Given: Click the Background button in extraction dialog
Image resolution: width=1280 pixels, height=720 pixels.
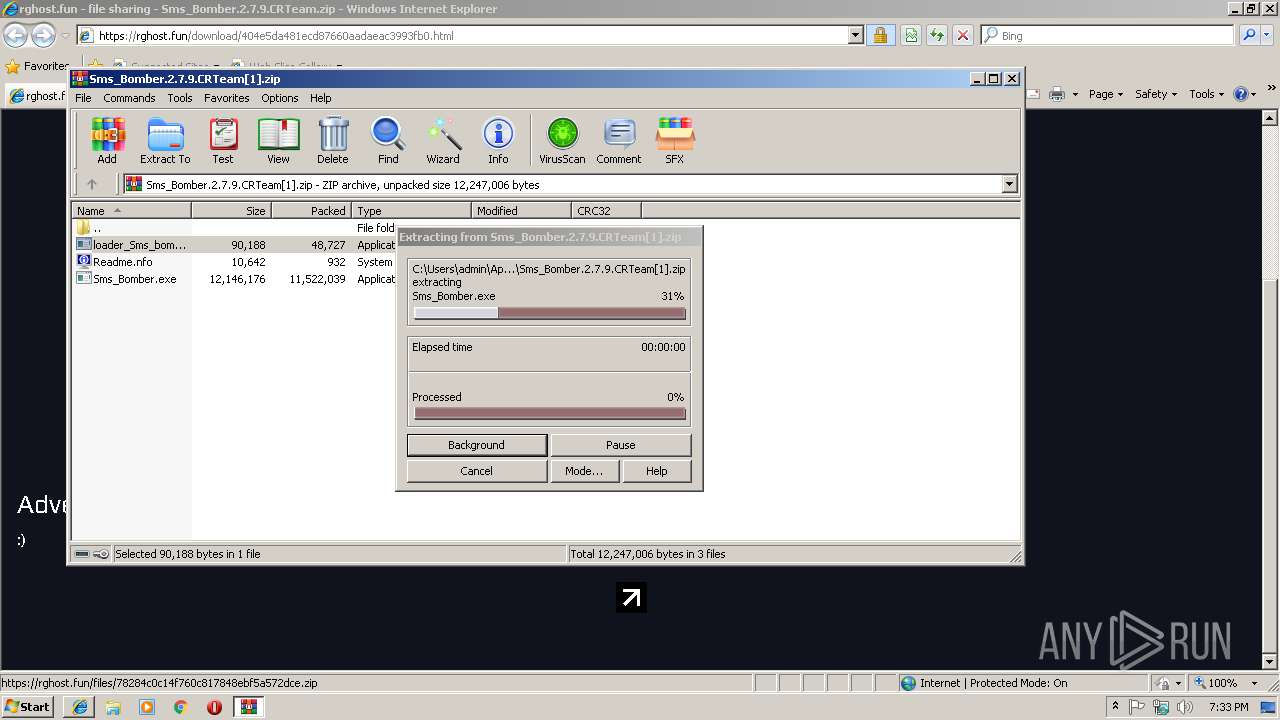Looking at the screenshot, I should (x=476, y=445).
